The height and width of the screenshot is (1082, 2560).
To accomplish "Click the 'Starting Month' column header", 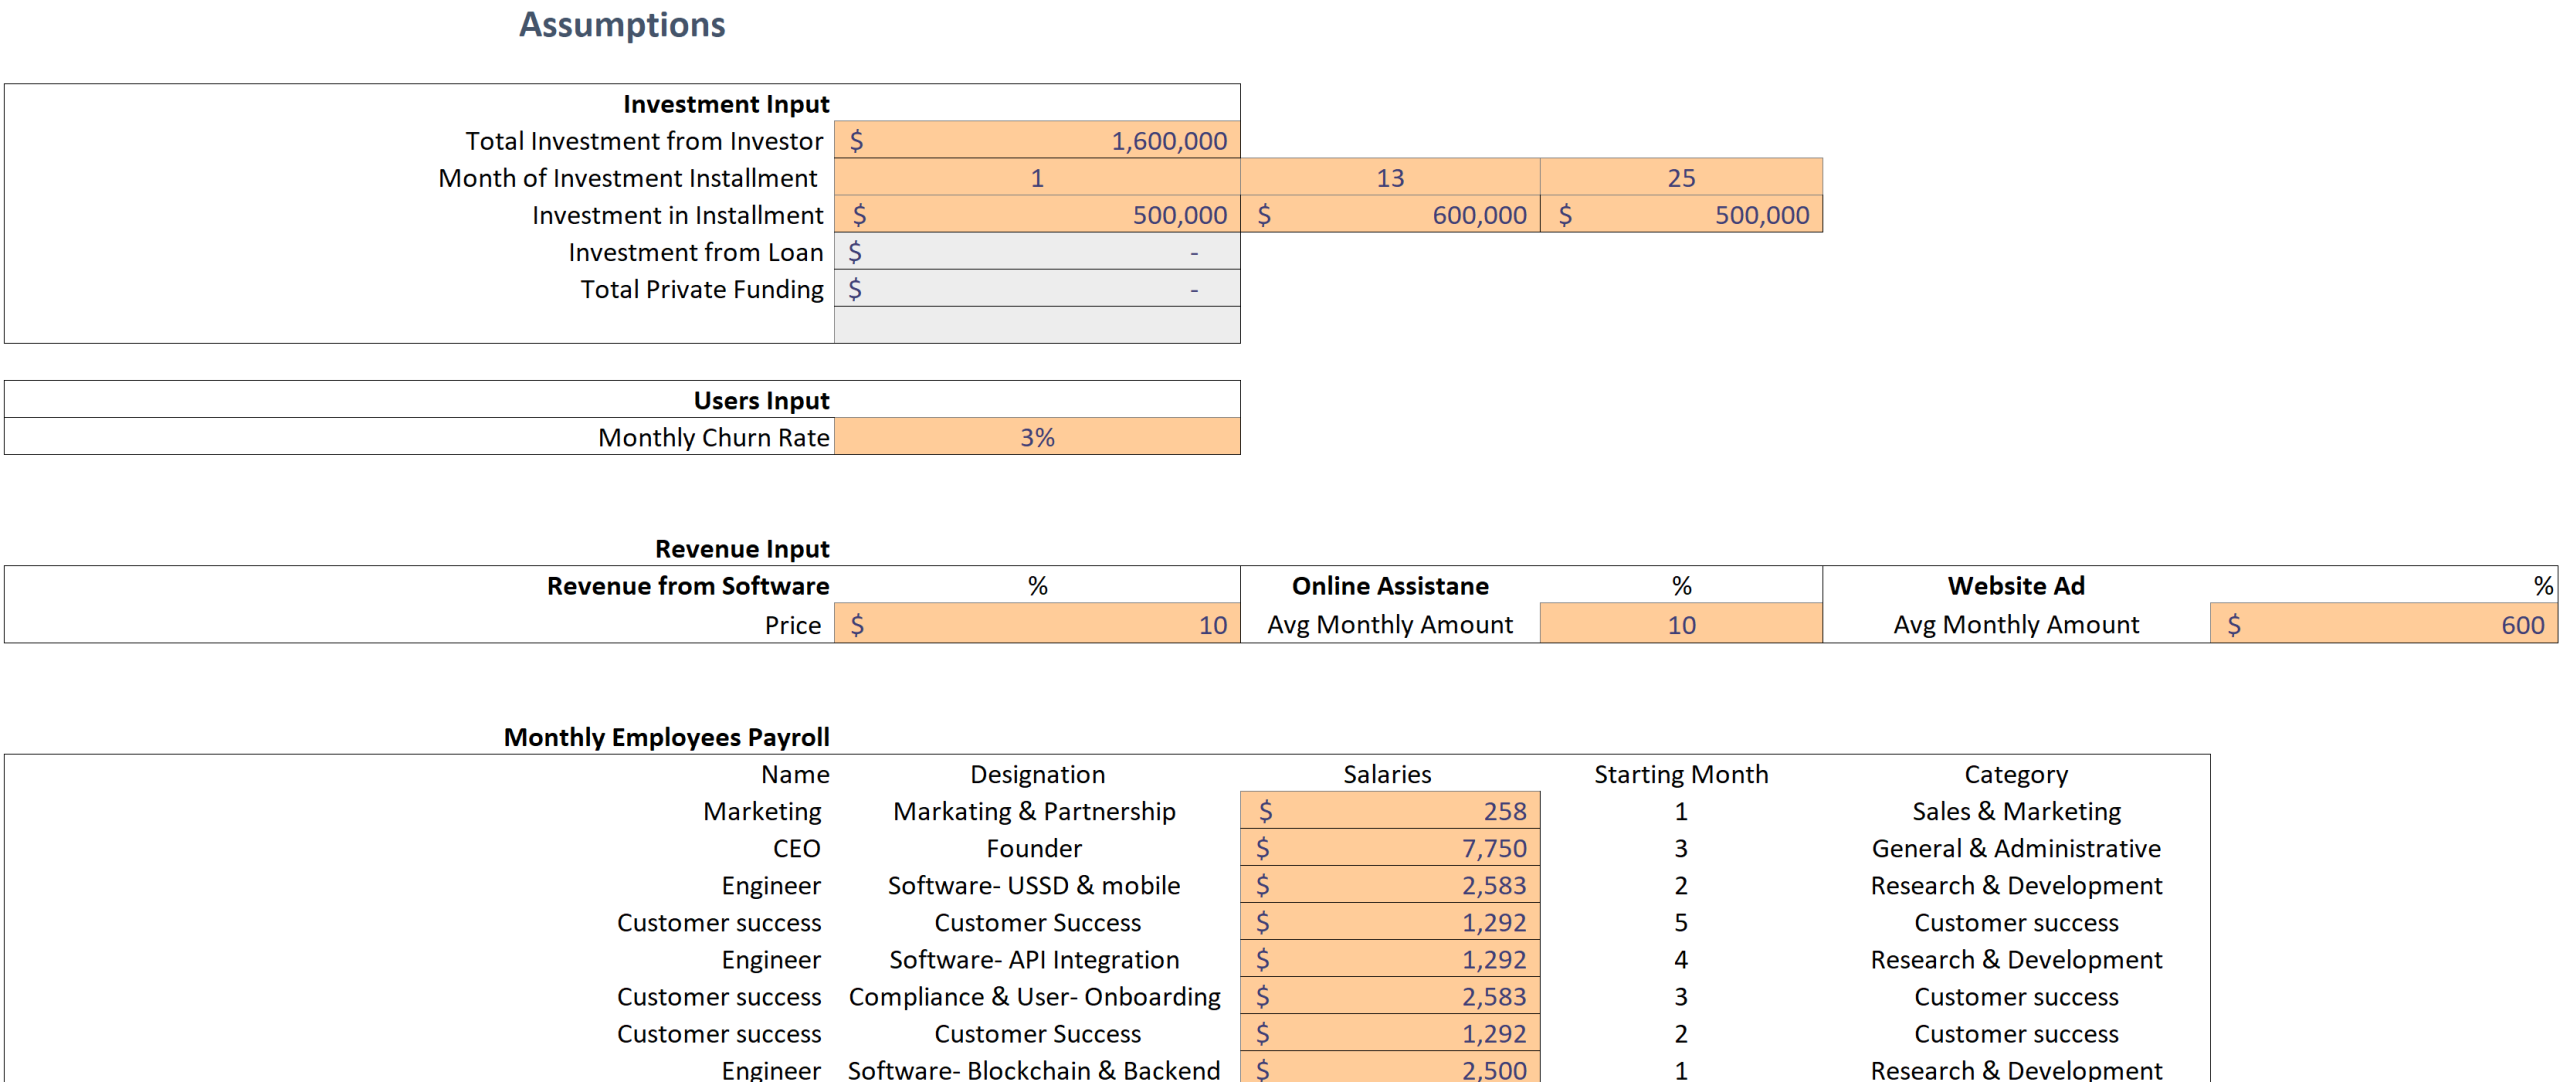I will point(1681,774).
